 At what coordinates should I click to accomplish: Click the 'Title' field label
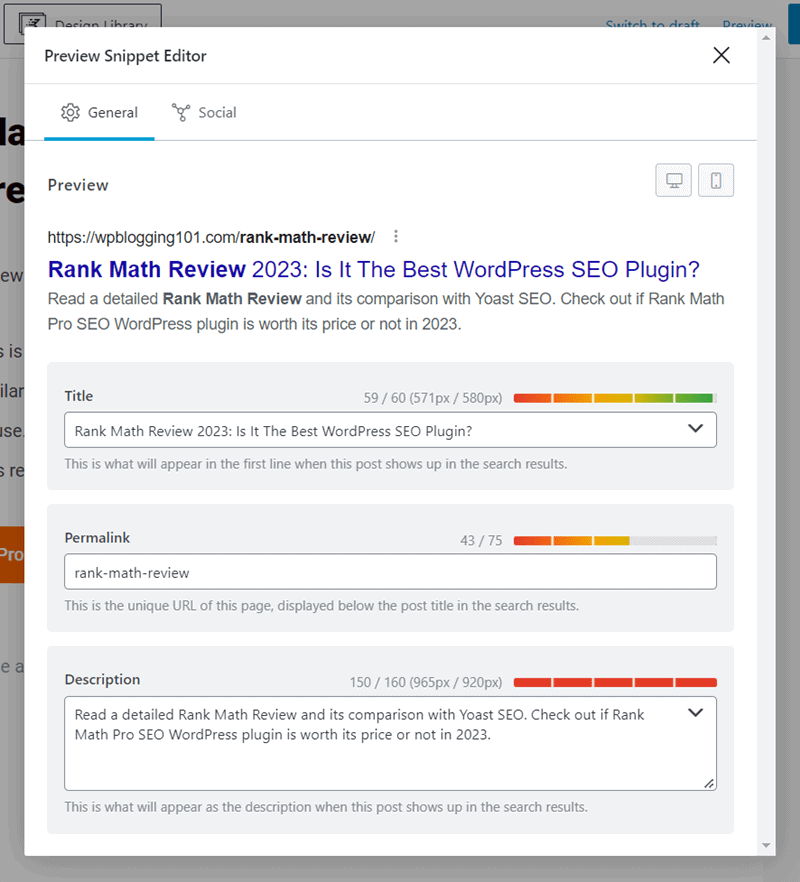(x=79, y=396)
